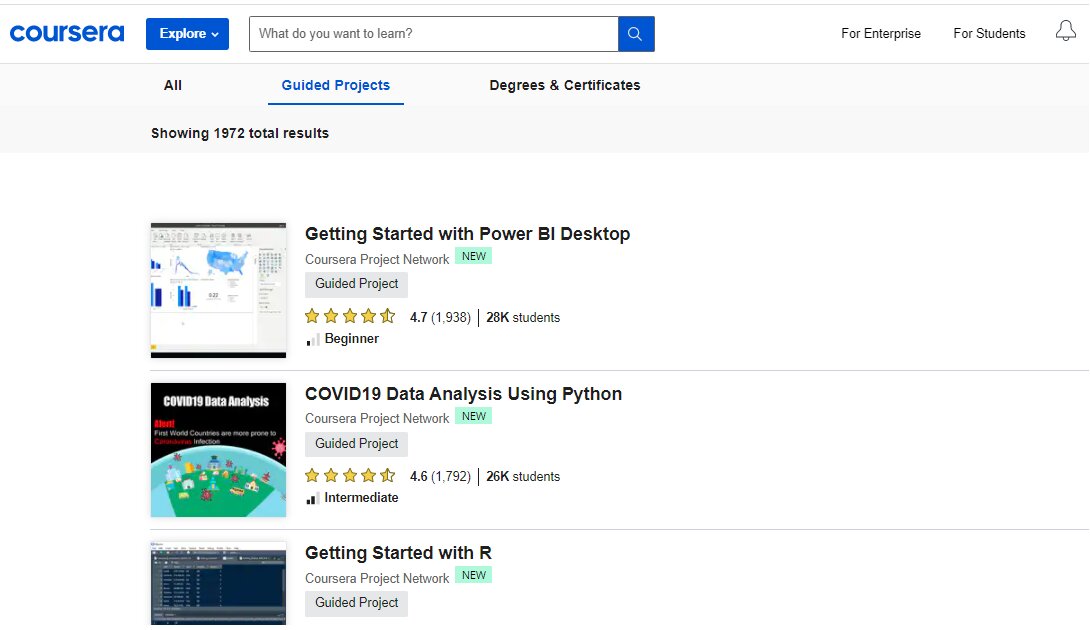The height and width of the screenshot is (630, 1090).
Task: Open the Degrees & Certificates tab
Action: tap(564, 85)
